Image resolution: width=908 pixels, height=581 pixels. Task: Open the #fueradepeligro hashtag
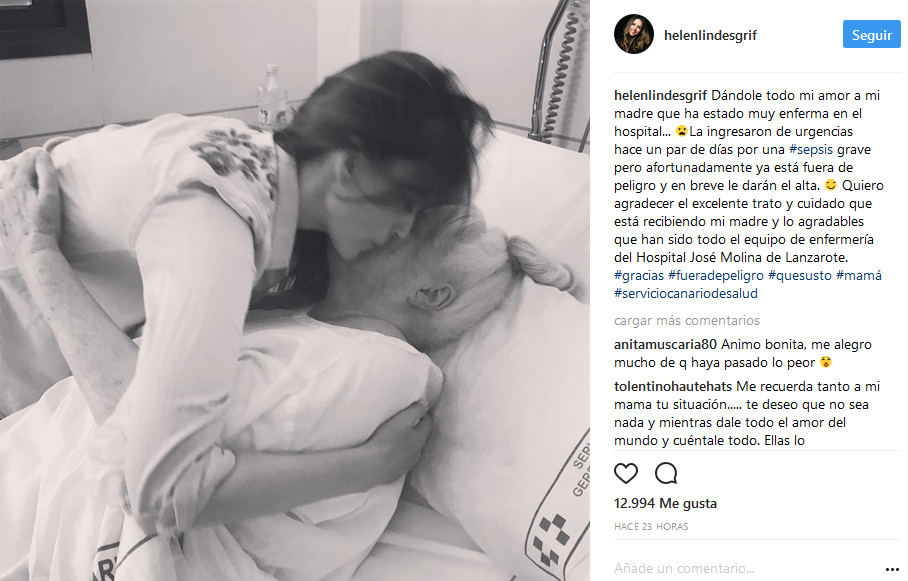(716, 276)
